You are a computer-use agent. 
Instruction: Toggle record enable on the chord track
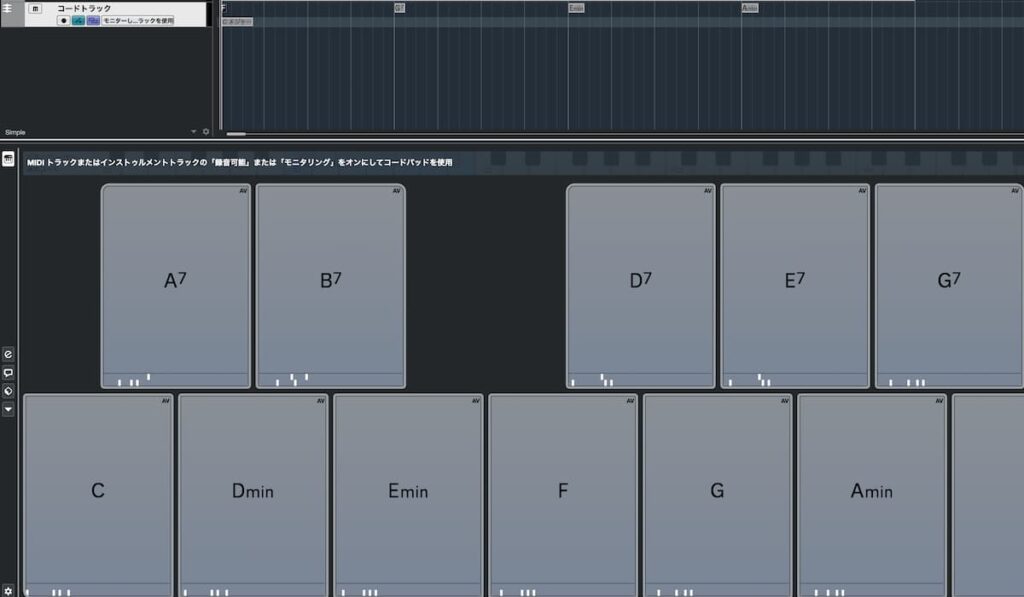64,20
